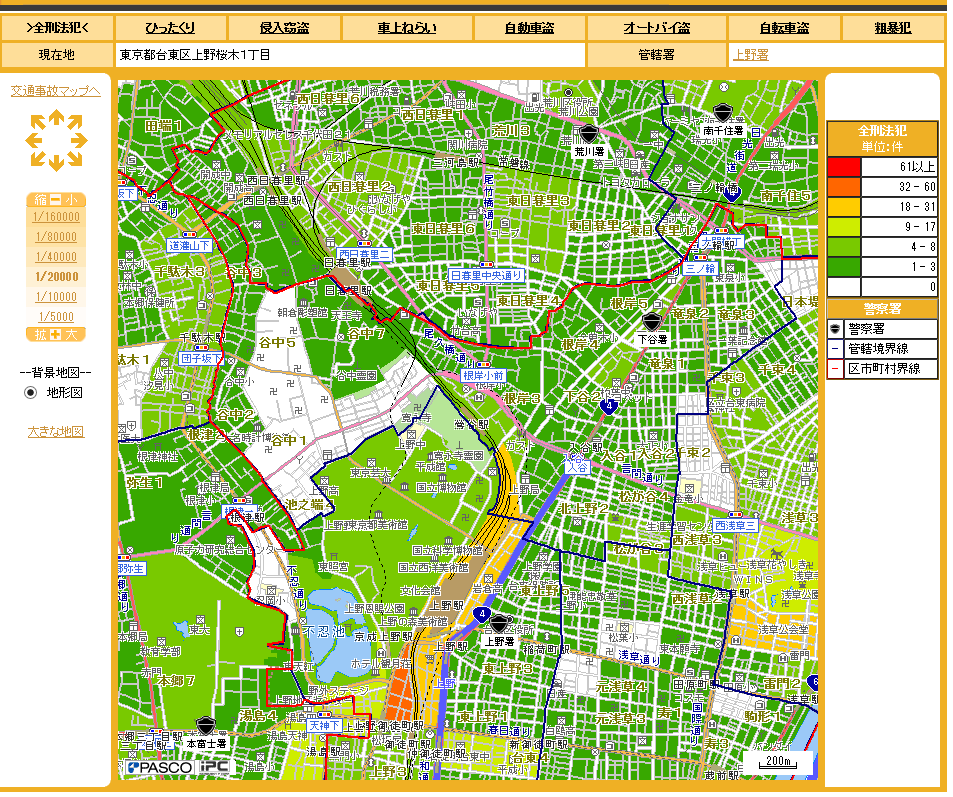
Task: Click the 現在地 address field
Action: (349, 55)
